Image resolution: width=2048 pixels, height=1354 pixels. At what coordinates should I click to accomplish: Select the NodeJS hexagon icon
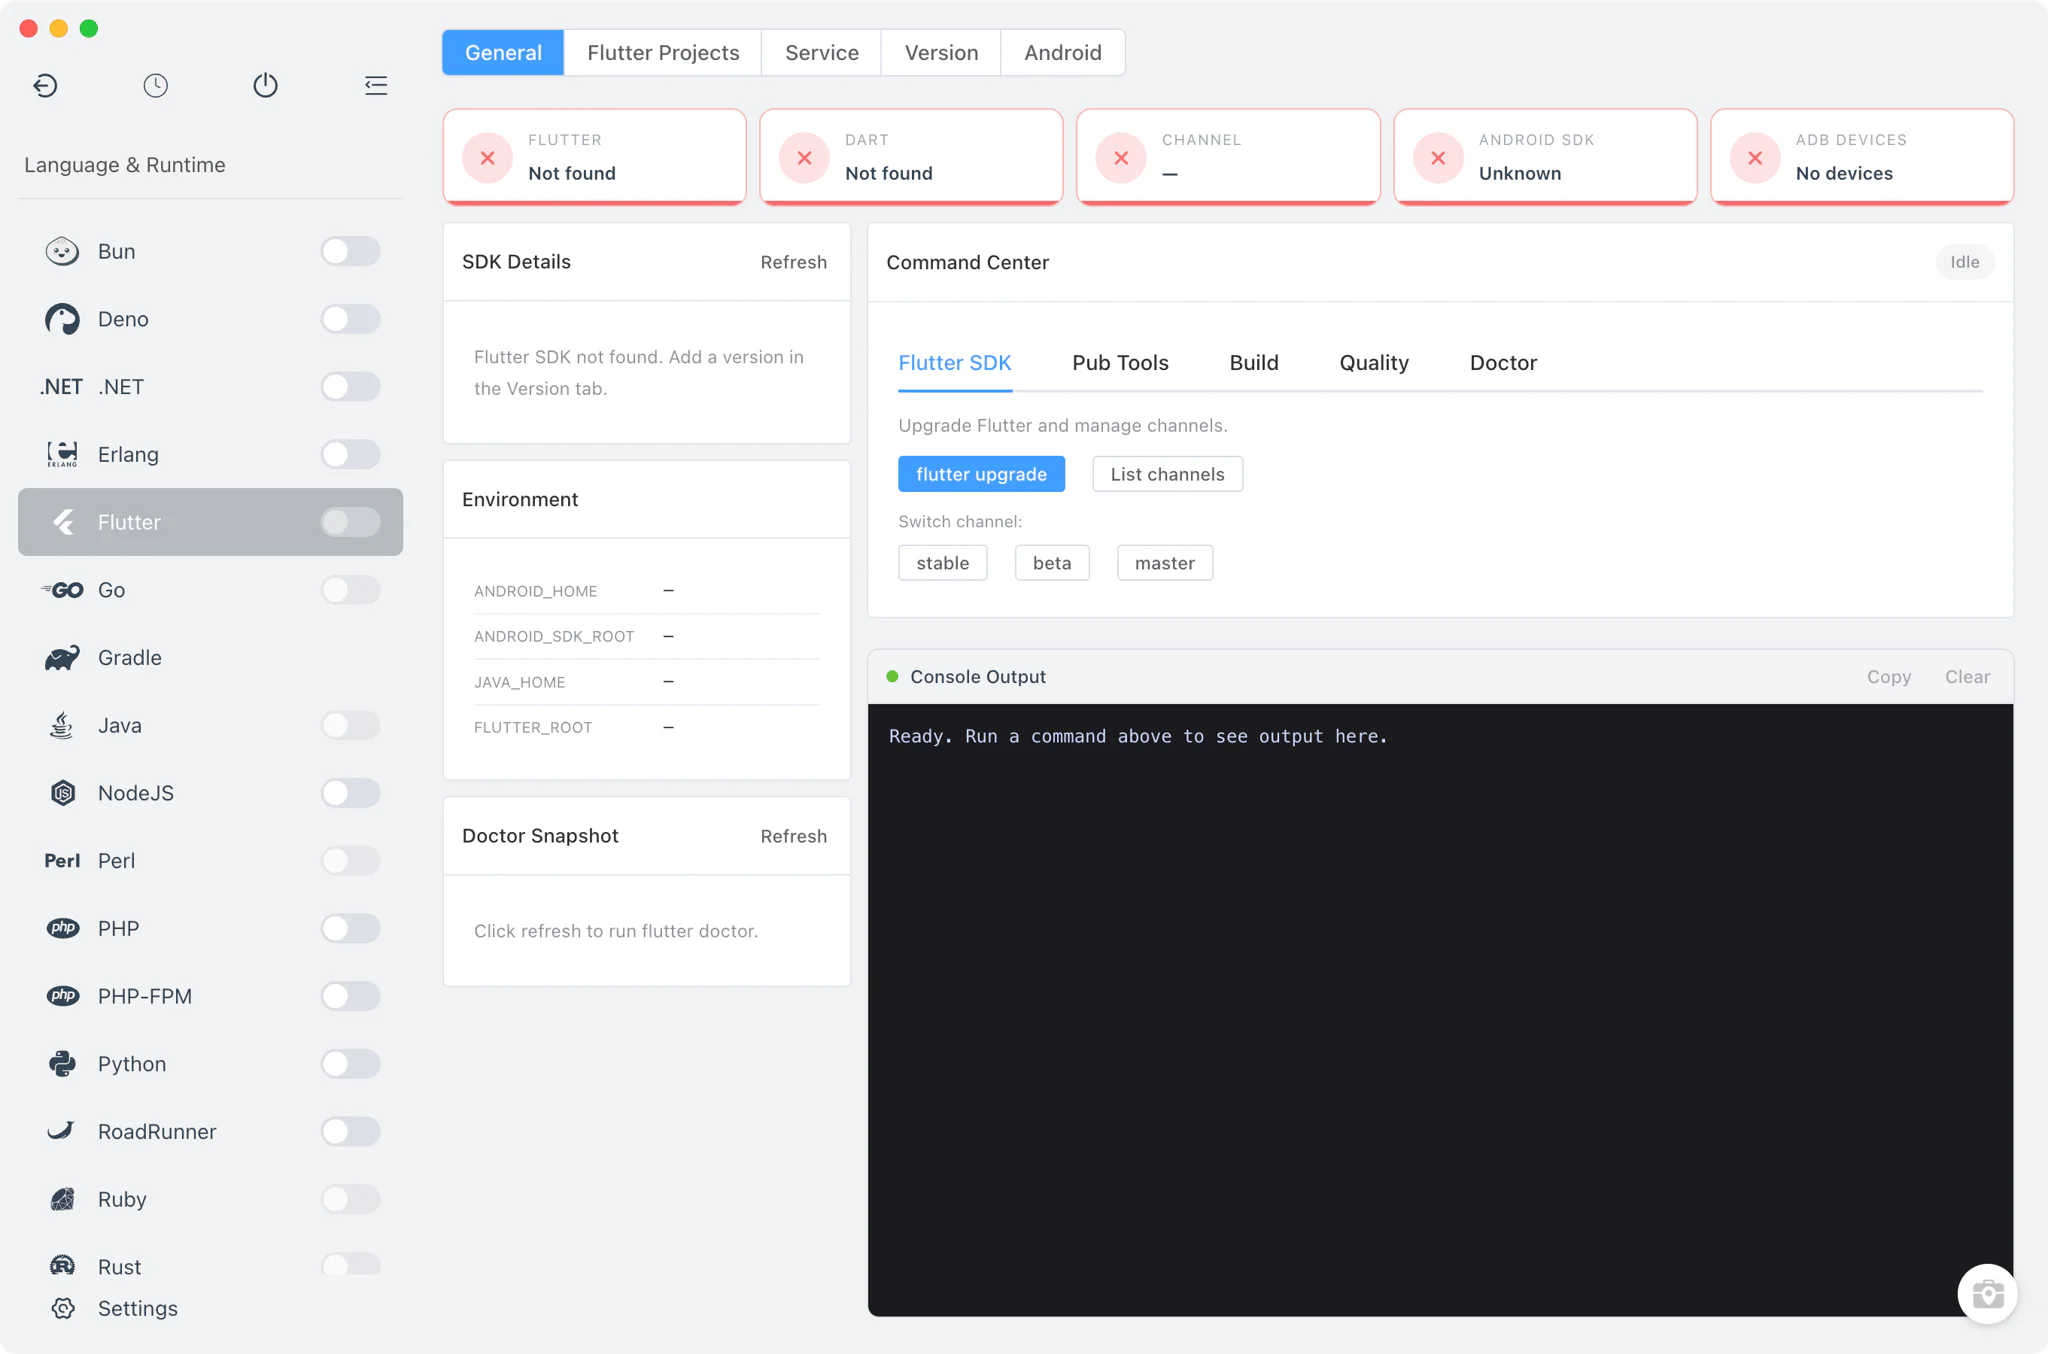coord(63,793)
